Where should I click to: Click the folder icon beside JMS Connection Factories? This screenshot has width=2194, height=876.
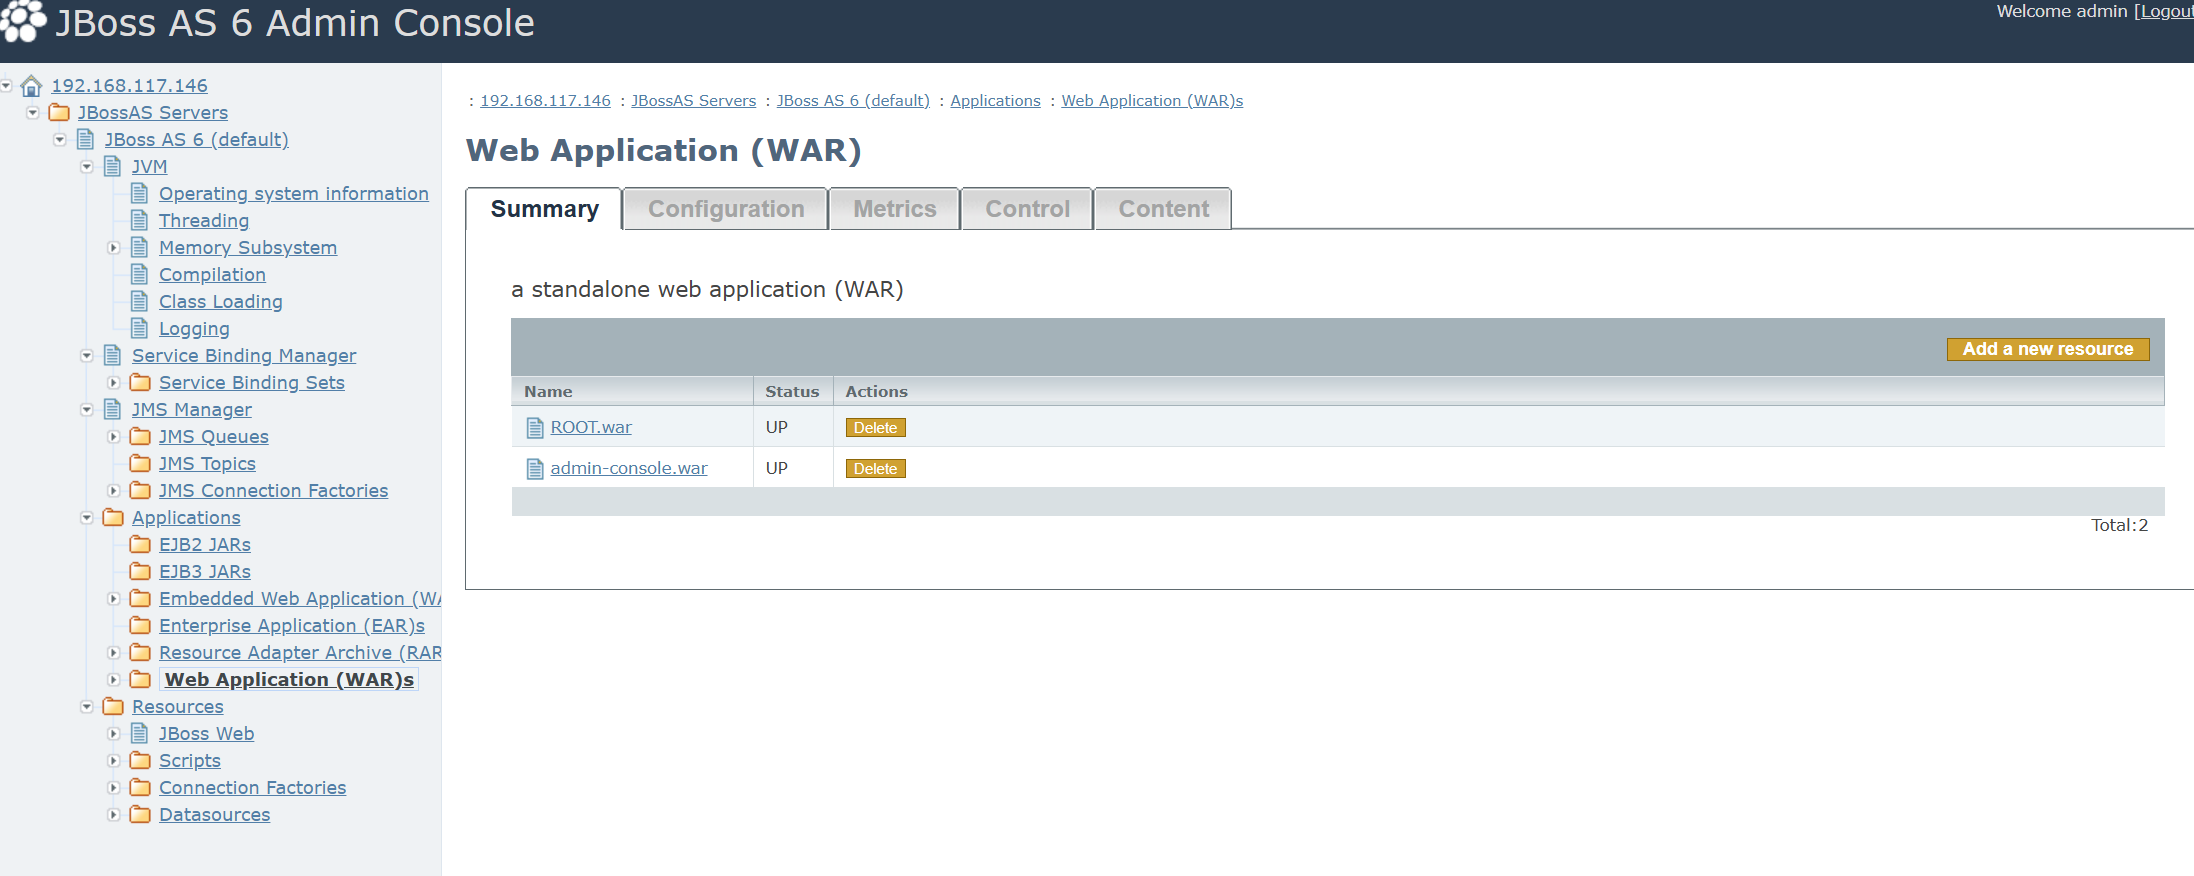(141, 490)
